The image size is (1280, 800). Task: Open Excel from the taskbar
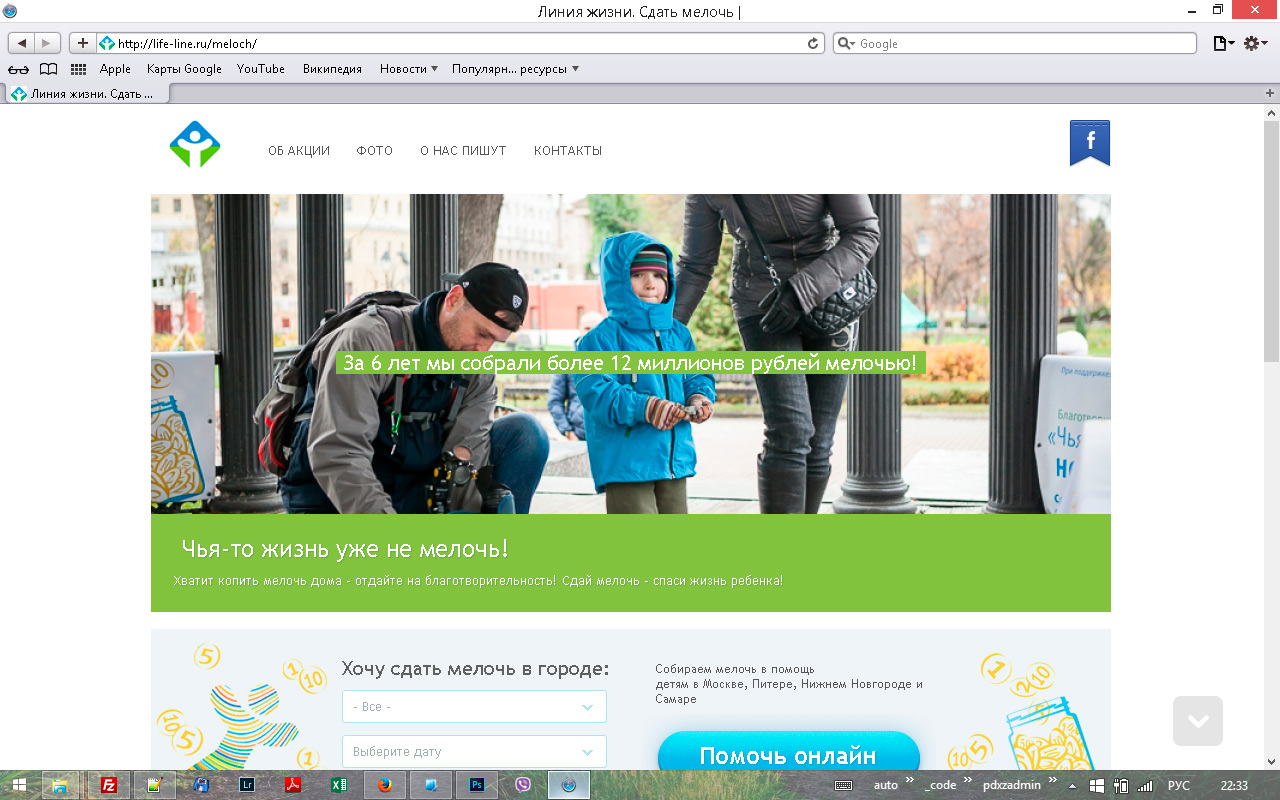click(x=339, y=785)
